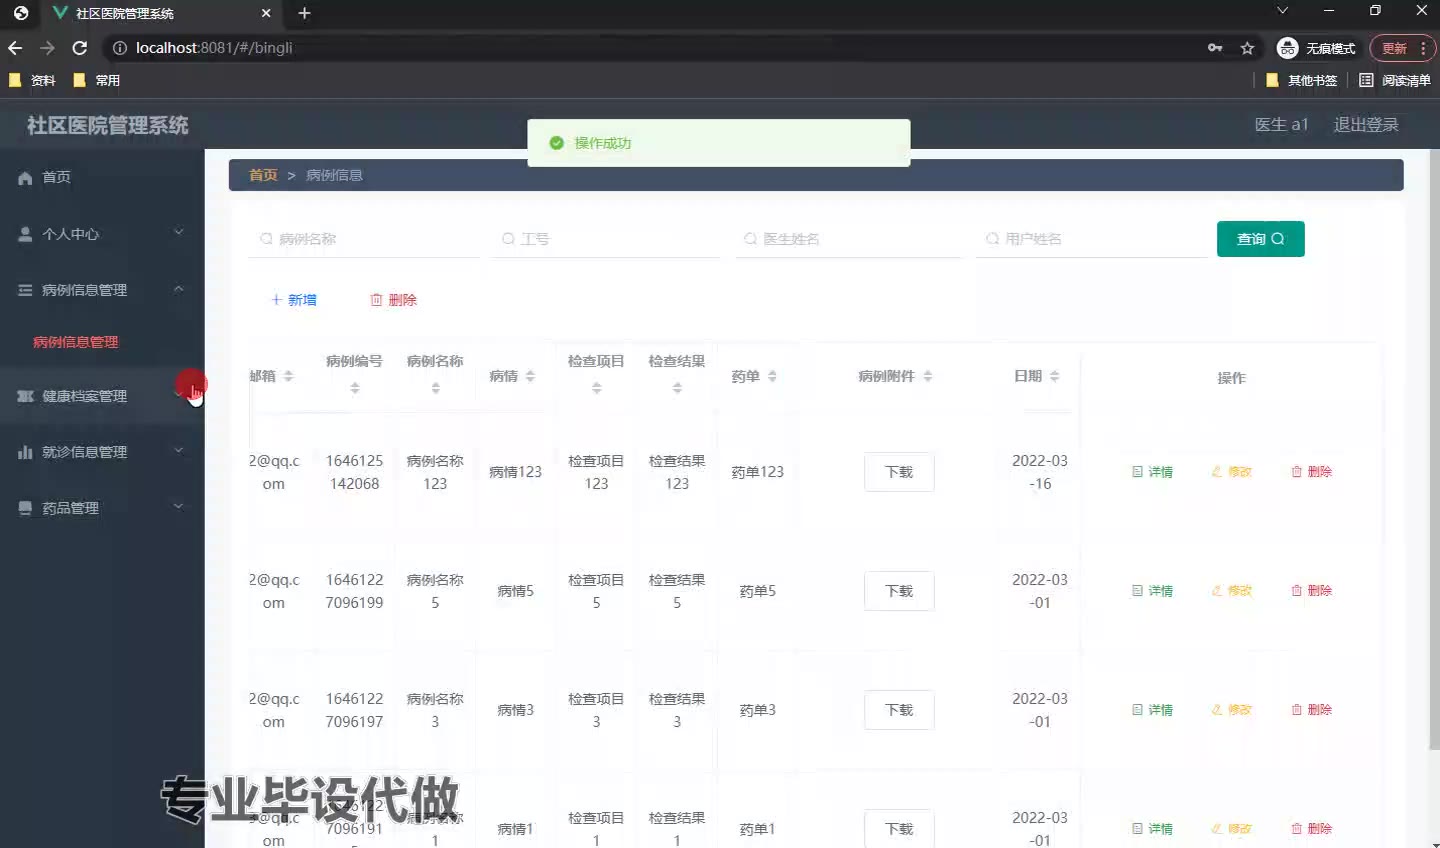Reload the page with the browser refresh icon
This screenshot has height=848, width=1440.
click(x=80, y=48)
